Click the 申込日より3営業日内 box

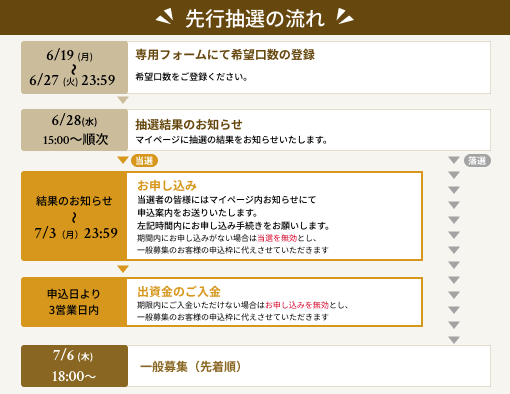pyautogui.click(x=74, y=302)
